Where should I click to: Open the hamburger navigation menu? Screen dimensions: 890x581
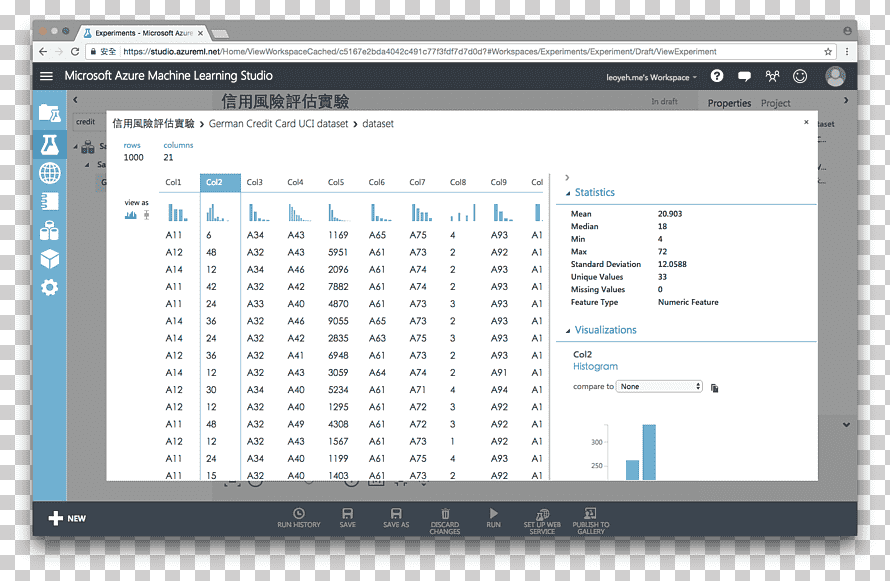tap(46, 76)
